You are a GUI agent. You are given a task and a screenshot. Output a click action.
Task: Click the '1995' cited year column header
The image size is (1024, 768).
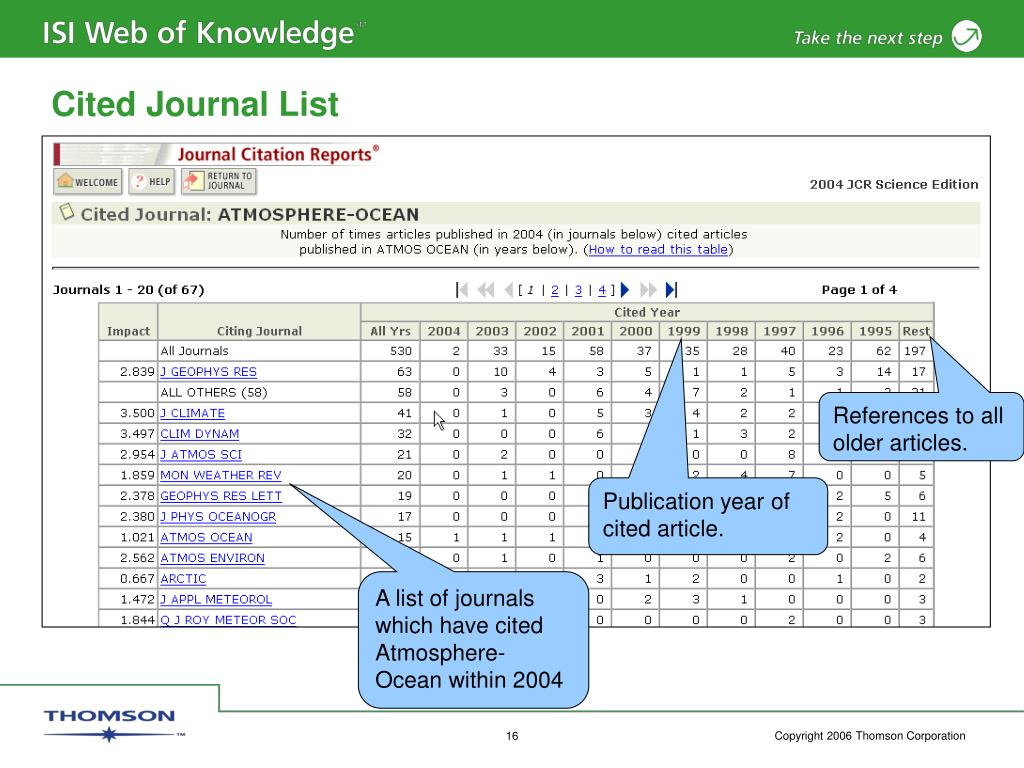point(875,331)
